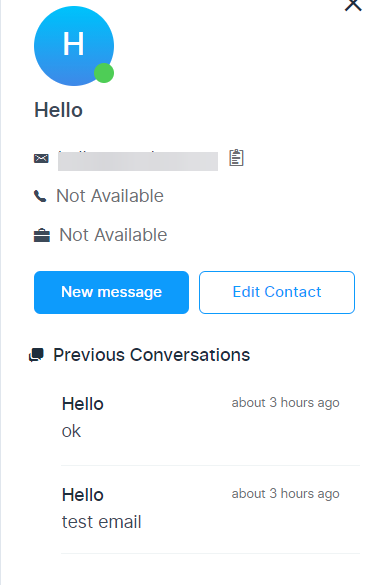Click timestamp of 'test email' conversation
The width and height of the screenshot is (385, 585).
(285, 494)
